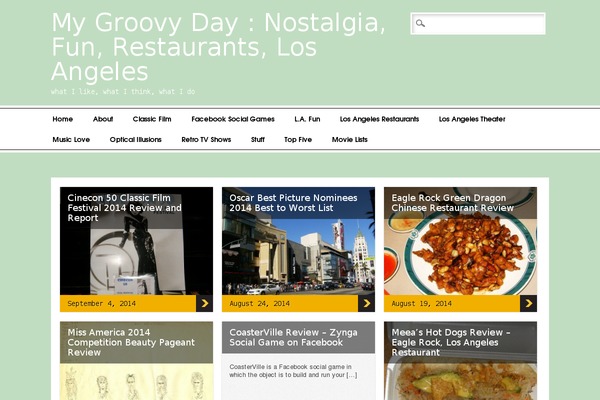Click the August 19, 2014 date bar

coord(452,303)
